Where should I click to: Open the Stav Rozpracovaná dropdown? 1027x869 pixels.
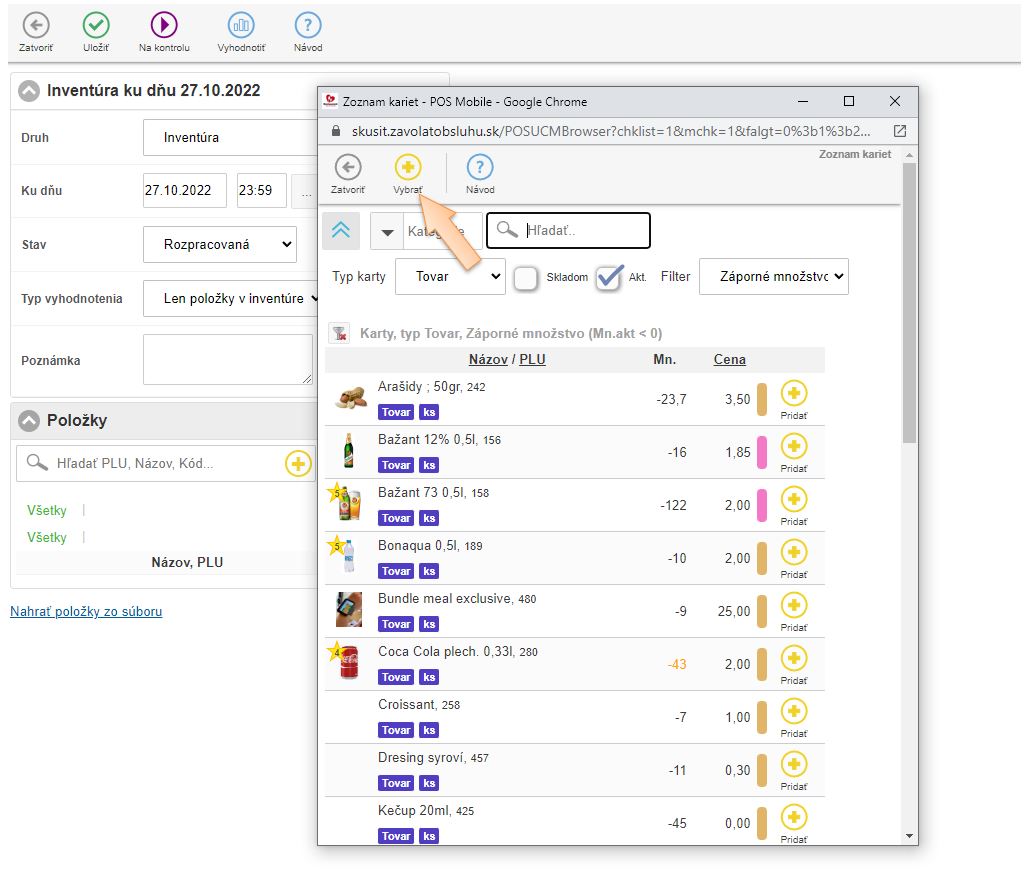[x=219, y=244]
